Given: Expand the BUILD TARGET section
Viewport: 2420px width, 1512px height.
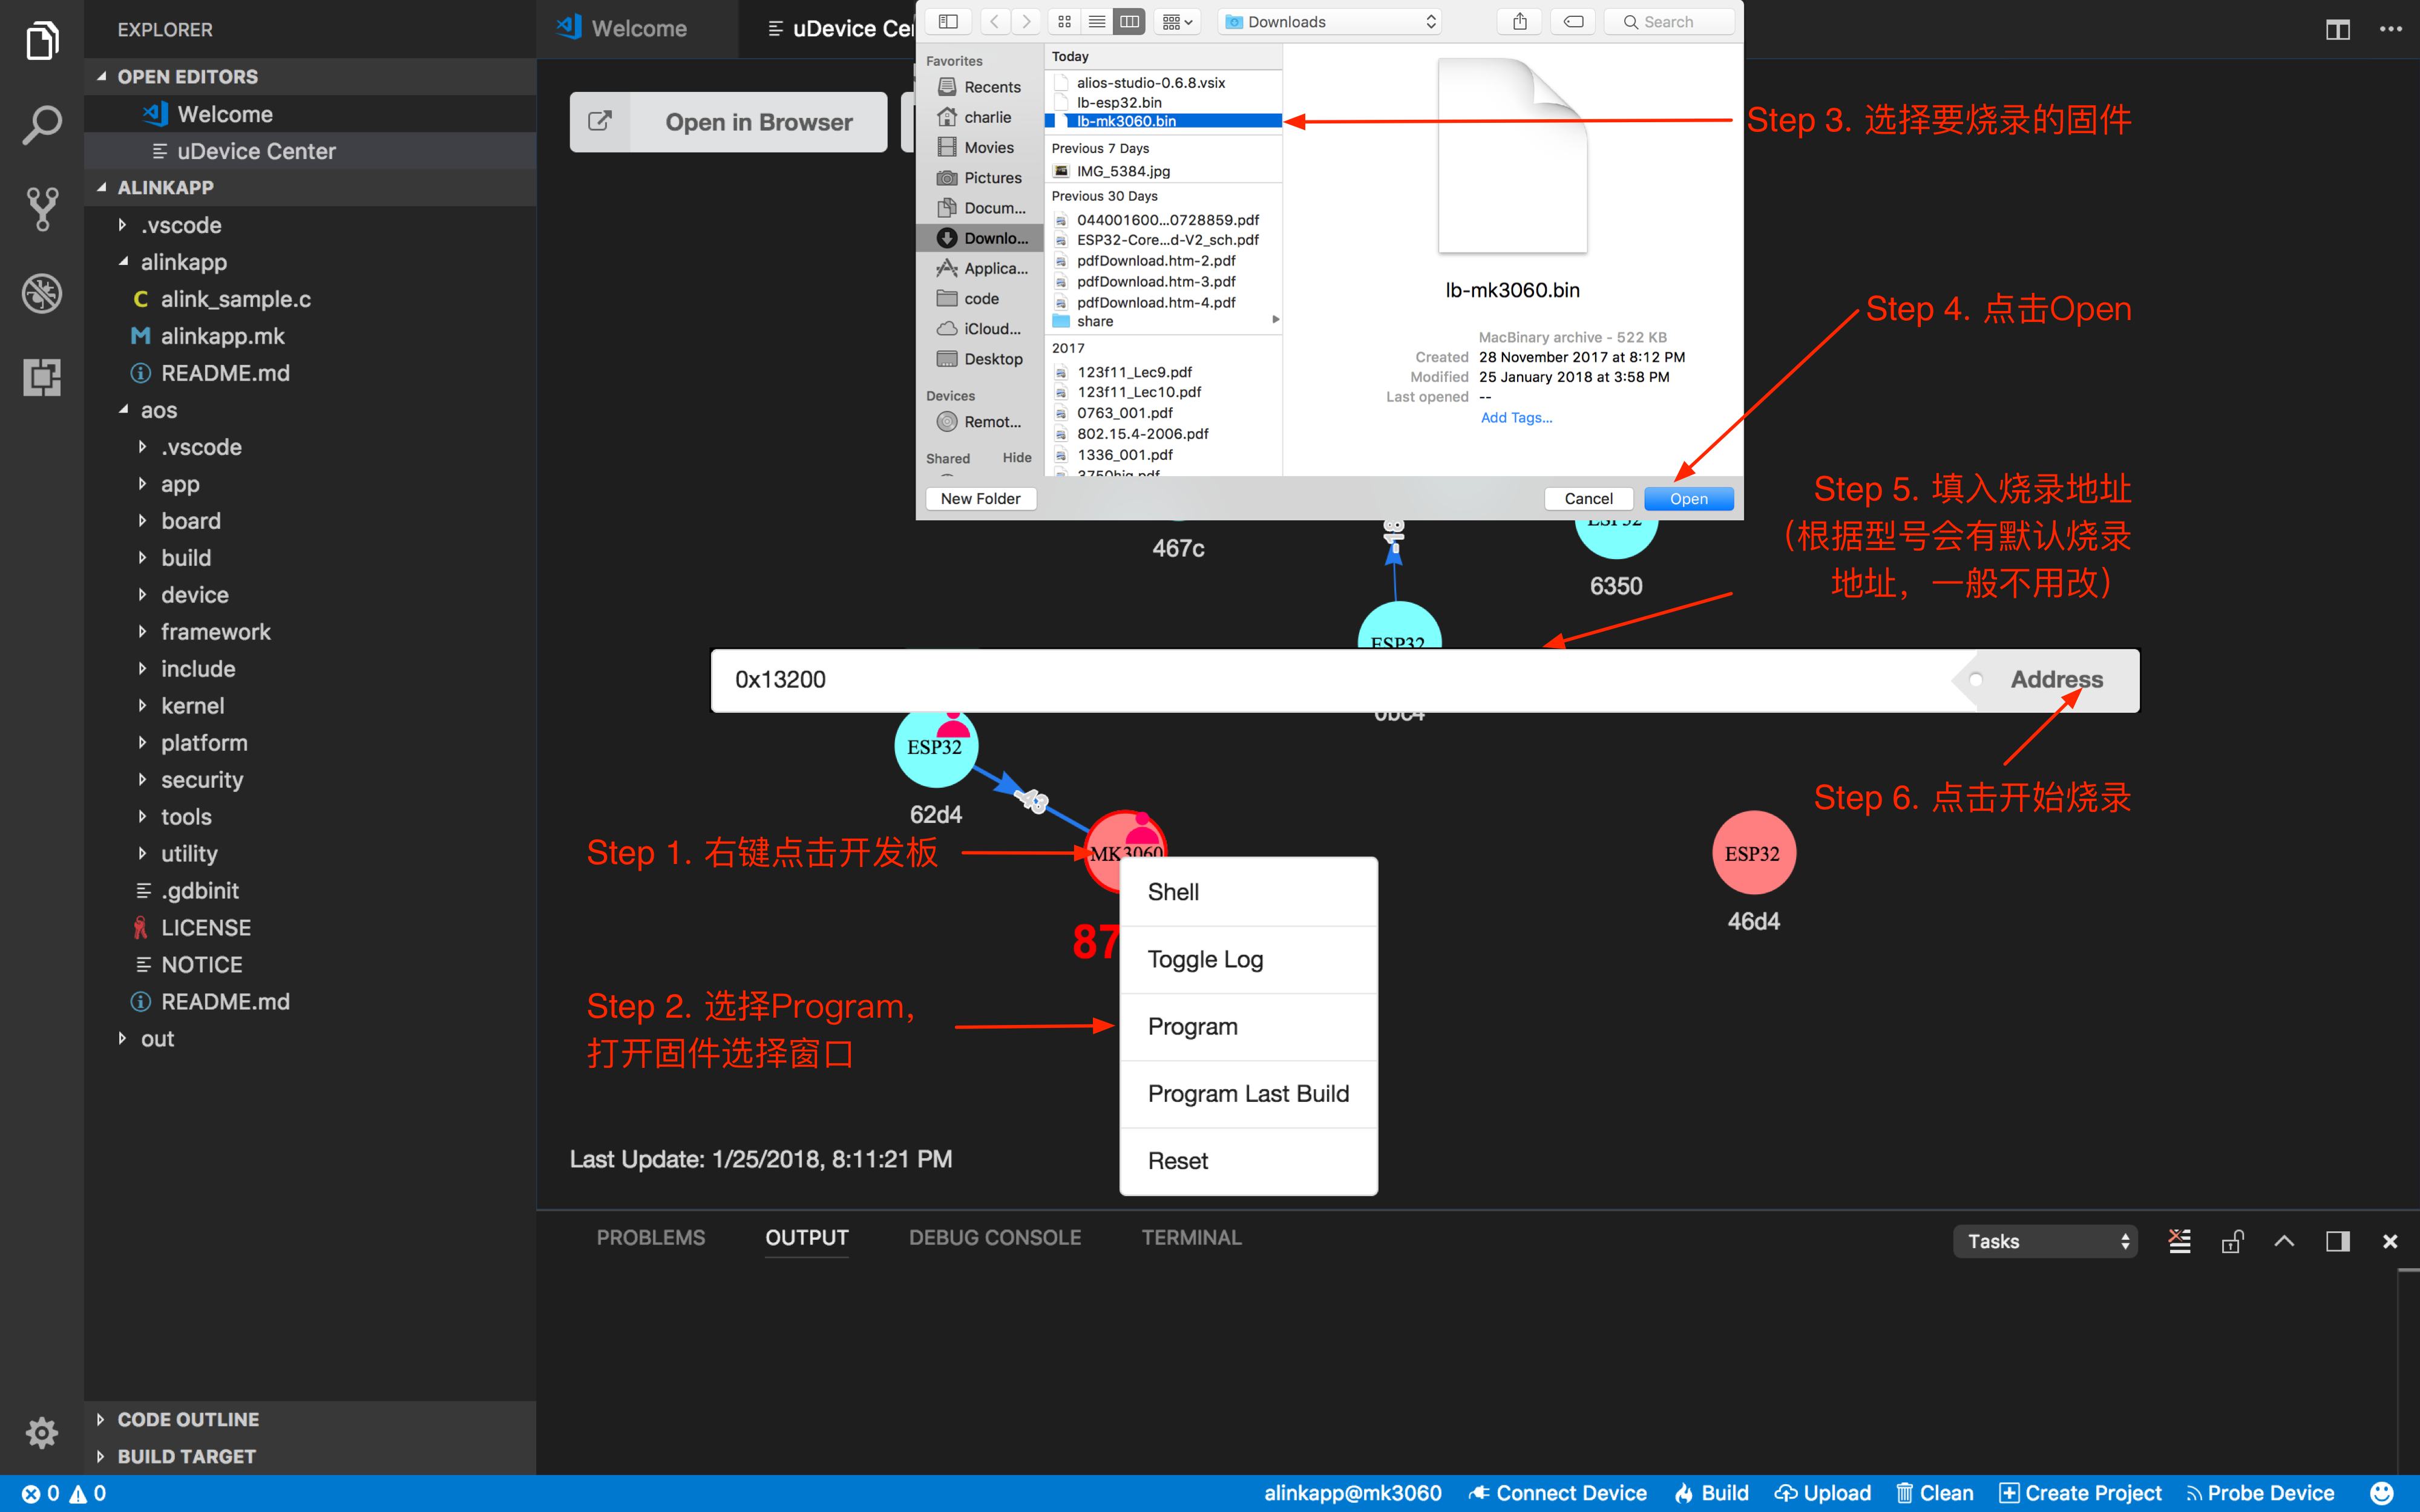Looking at the screenshot, I should pyautogui.click(x=310, y=1456).
